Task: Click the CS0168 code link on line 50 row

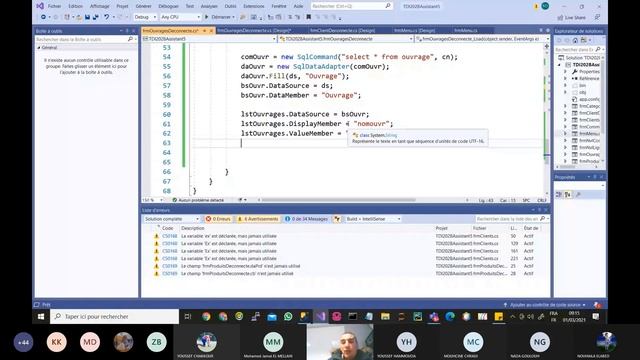Action: click(170, 236)
